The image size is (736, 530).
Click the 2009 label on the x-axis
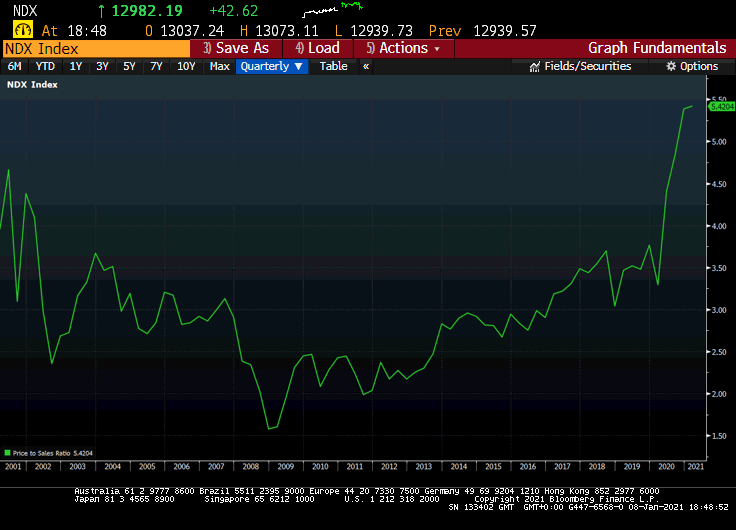[x=285, y=467]
